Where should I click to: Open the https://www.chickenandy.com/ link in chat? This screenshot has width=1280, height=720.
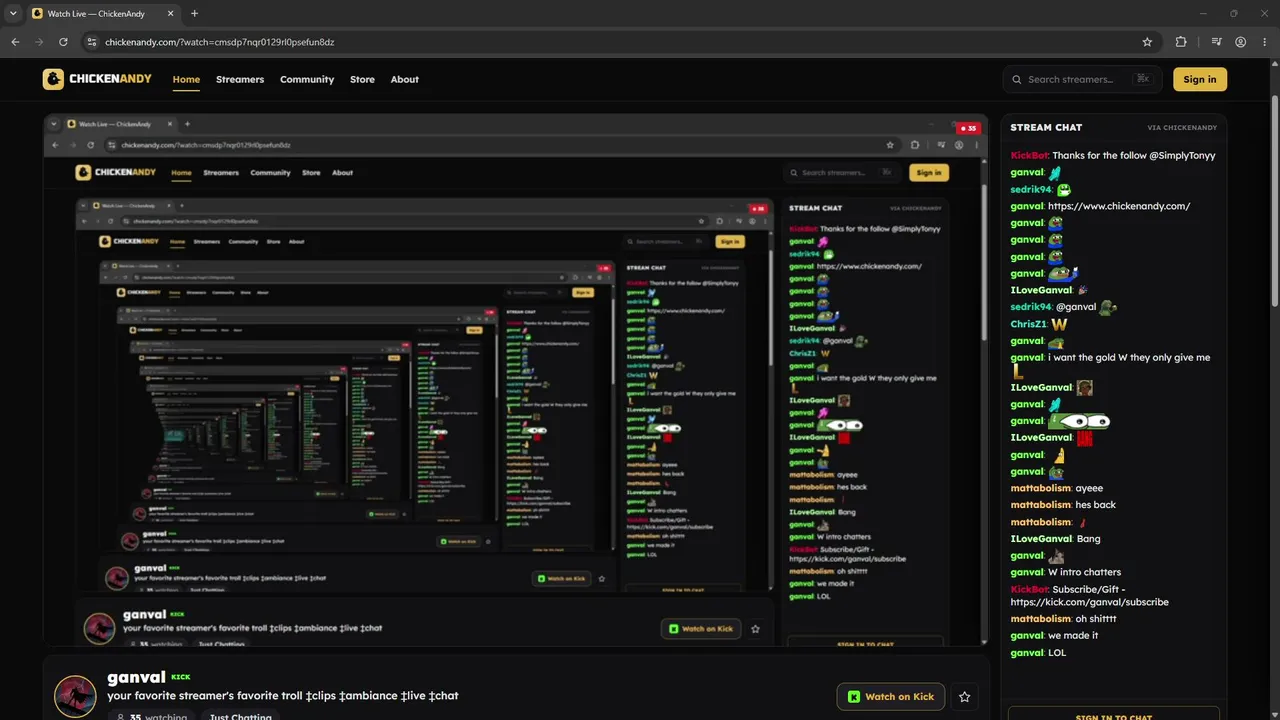click(x=1119, y=206)
